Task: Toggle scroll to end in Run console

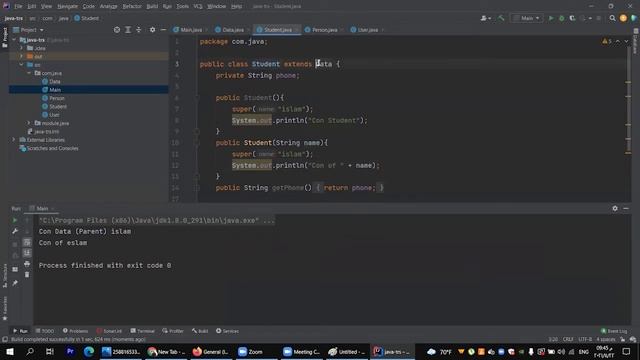Action: [27, 253]
